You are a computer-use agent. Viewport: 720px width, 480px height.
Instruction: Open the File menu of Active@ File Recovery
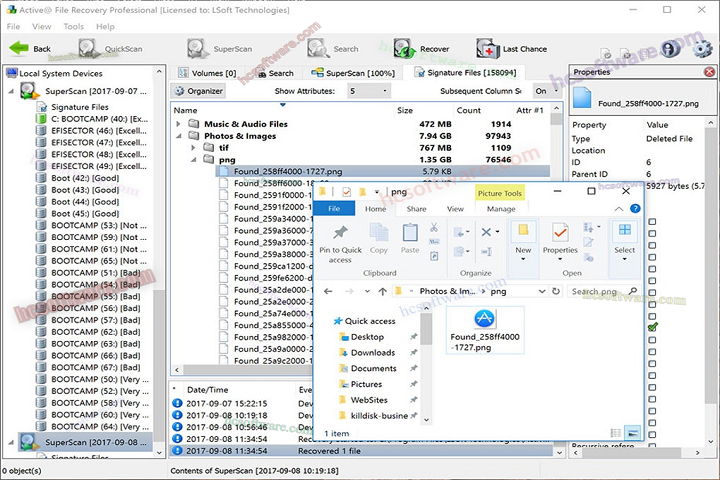[x=13, y=26]
